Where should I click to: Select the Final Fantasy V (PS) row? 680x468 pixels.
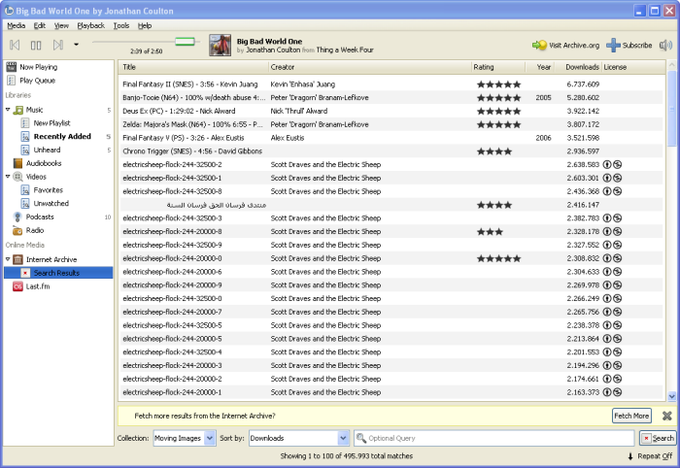click(x=391, y=138)
